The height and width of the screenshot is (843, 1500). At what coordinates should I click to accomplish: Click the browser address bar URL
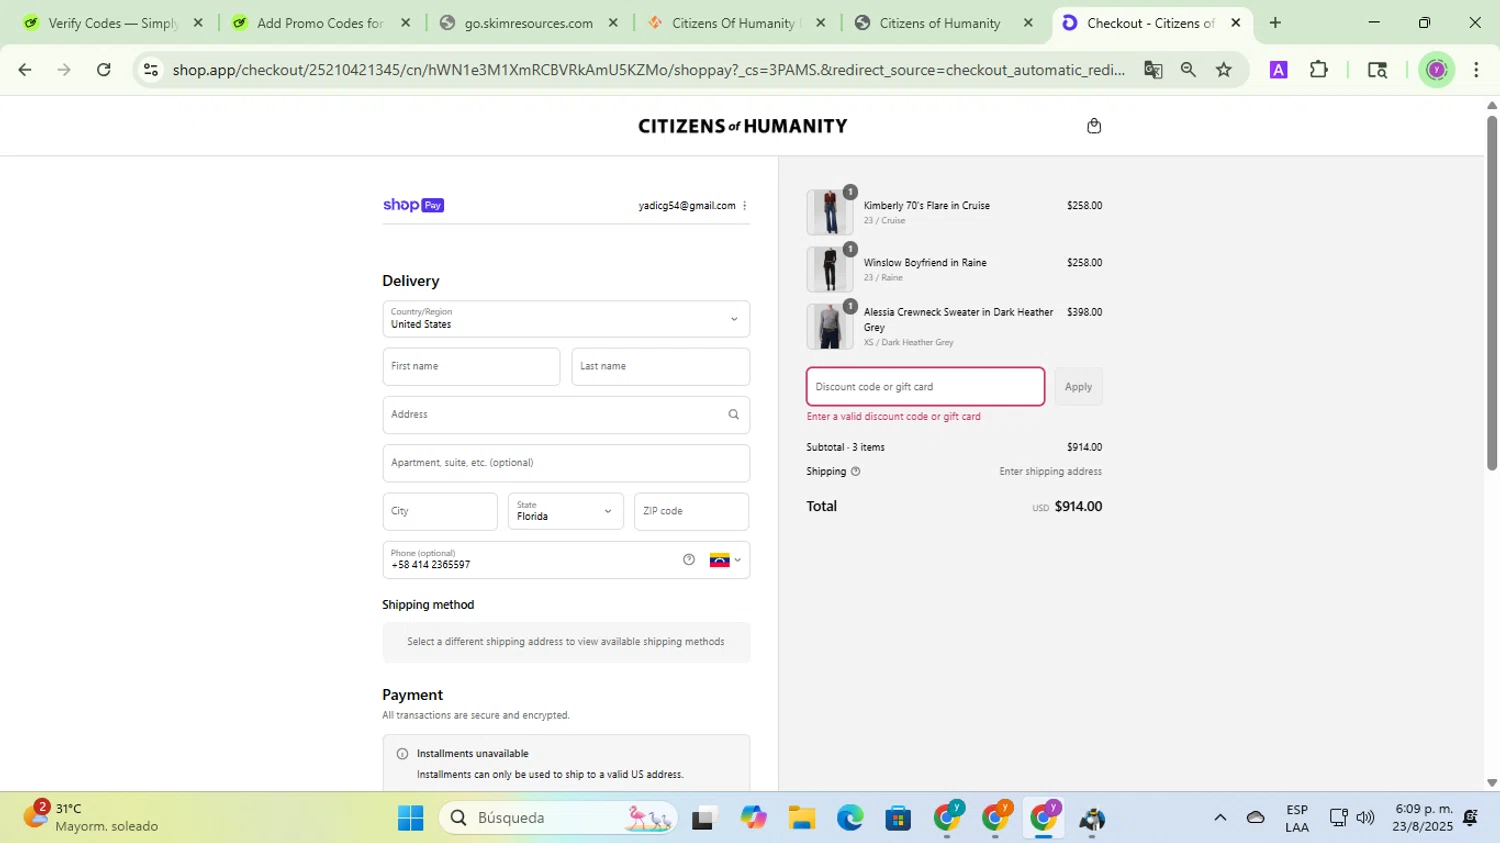tap(648, 70)
